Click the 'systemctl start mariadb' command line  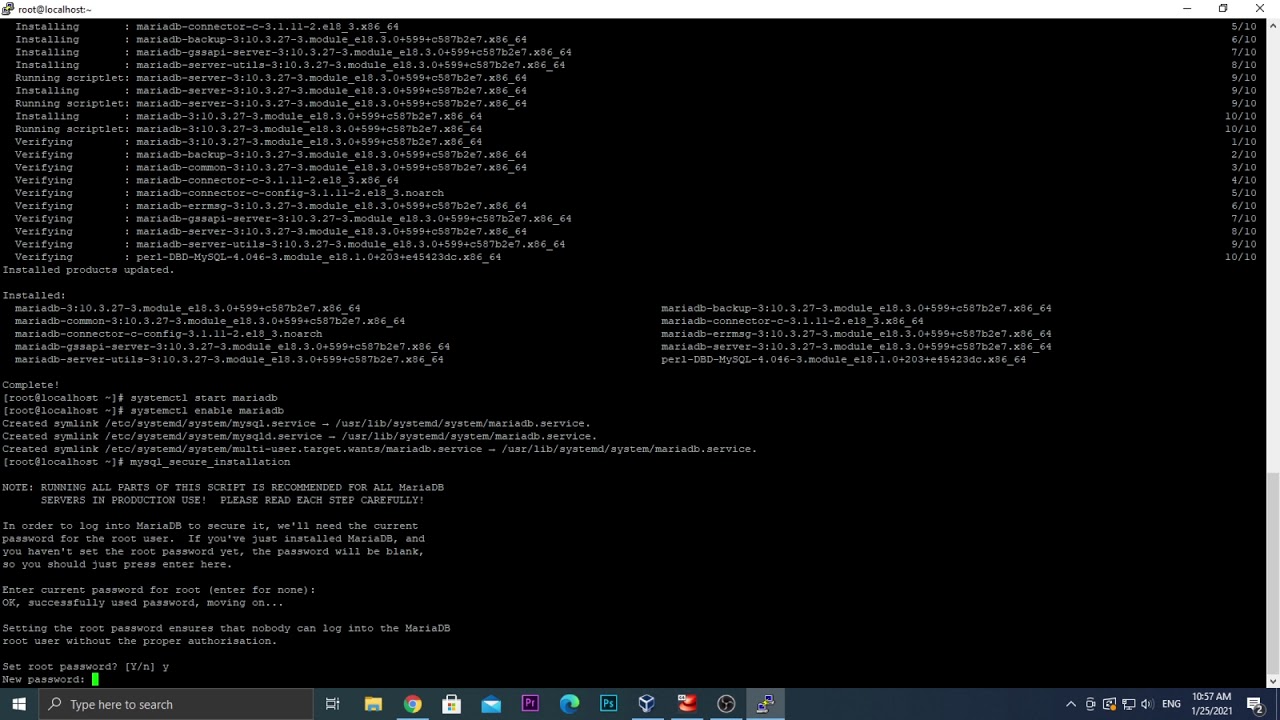(x=140, y=398)
